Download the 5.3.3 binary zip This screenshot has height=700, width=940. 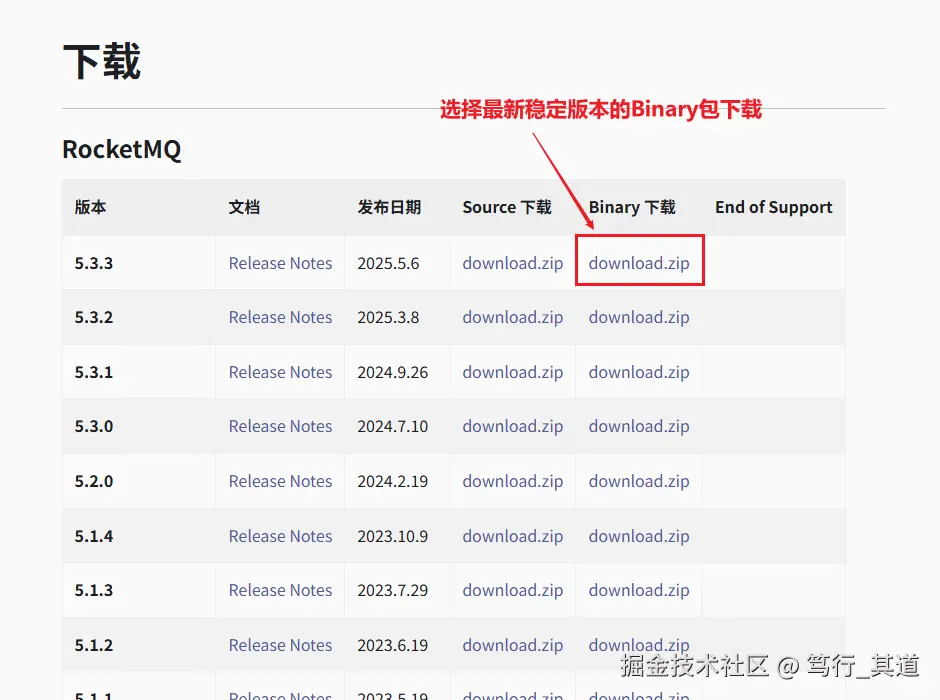(x=639, y=263)
